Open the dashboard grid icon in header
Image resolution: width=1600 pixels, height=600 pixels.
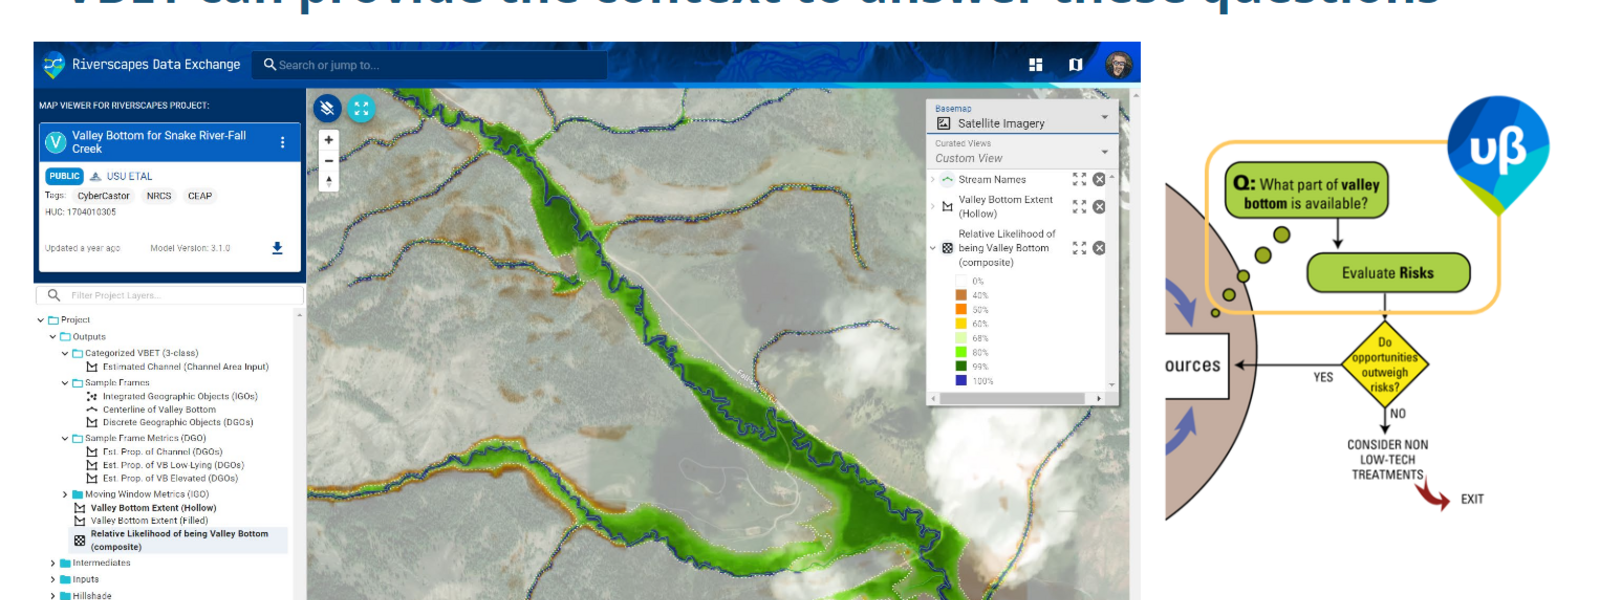coord(1035,65)
